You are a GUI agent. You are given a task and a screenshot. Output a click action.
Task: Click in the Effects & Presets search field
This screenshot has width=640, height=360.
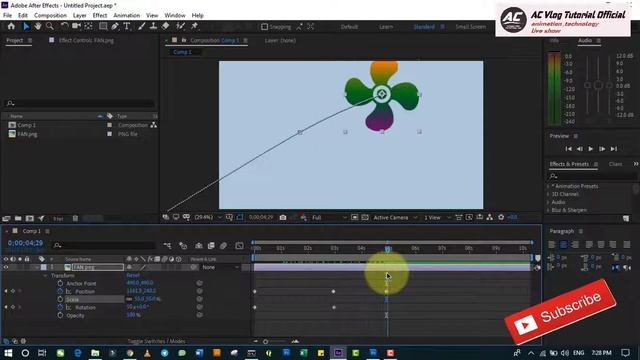(592, 176)
